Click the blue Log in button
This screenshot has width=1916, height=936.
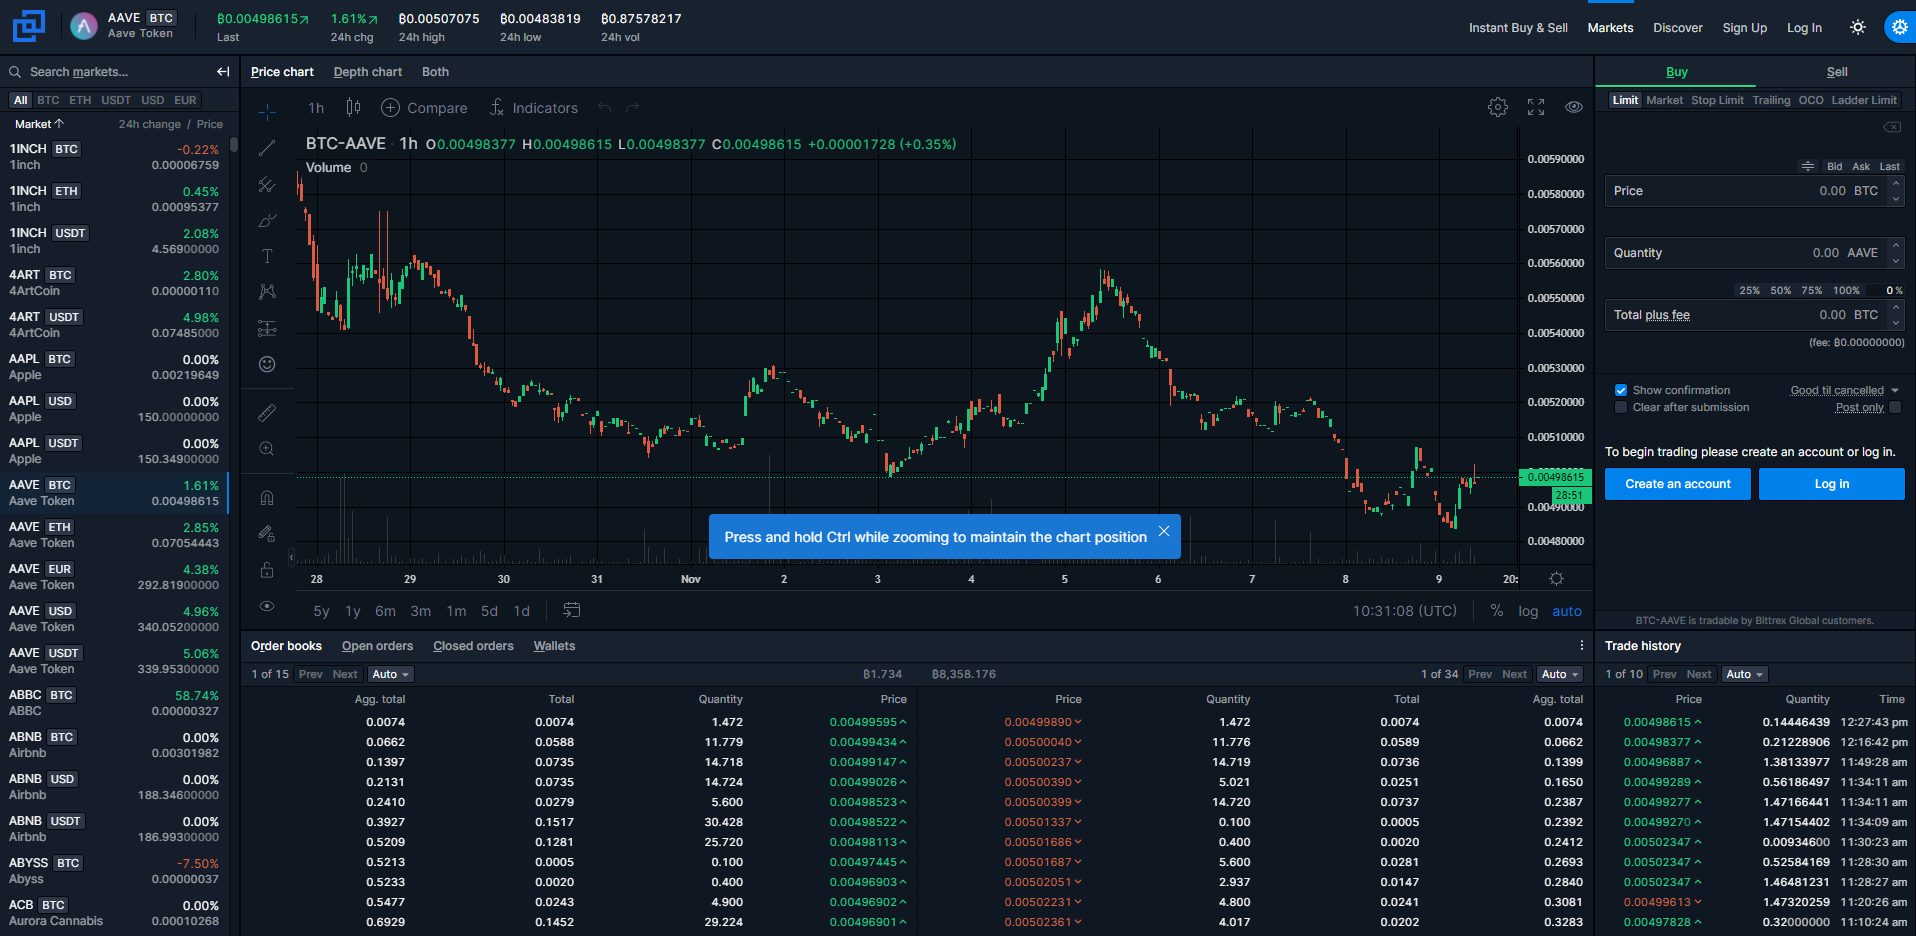1832,484
